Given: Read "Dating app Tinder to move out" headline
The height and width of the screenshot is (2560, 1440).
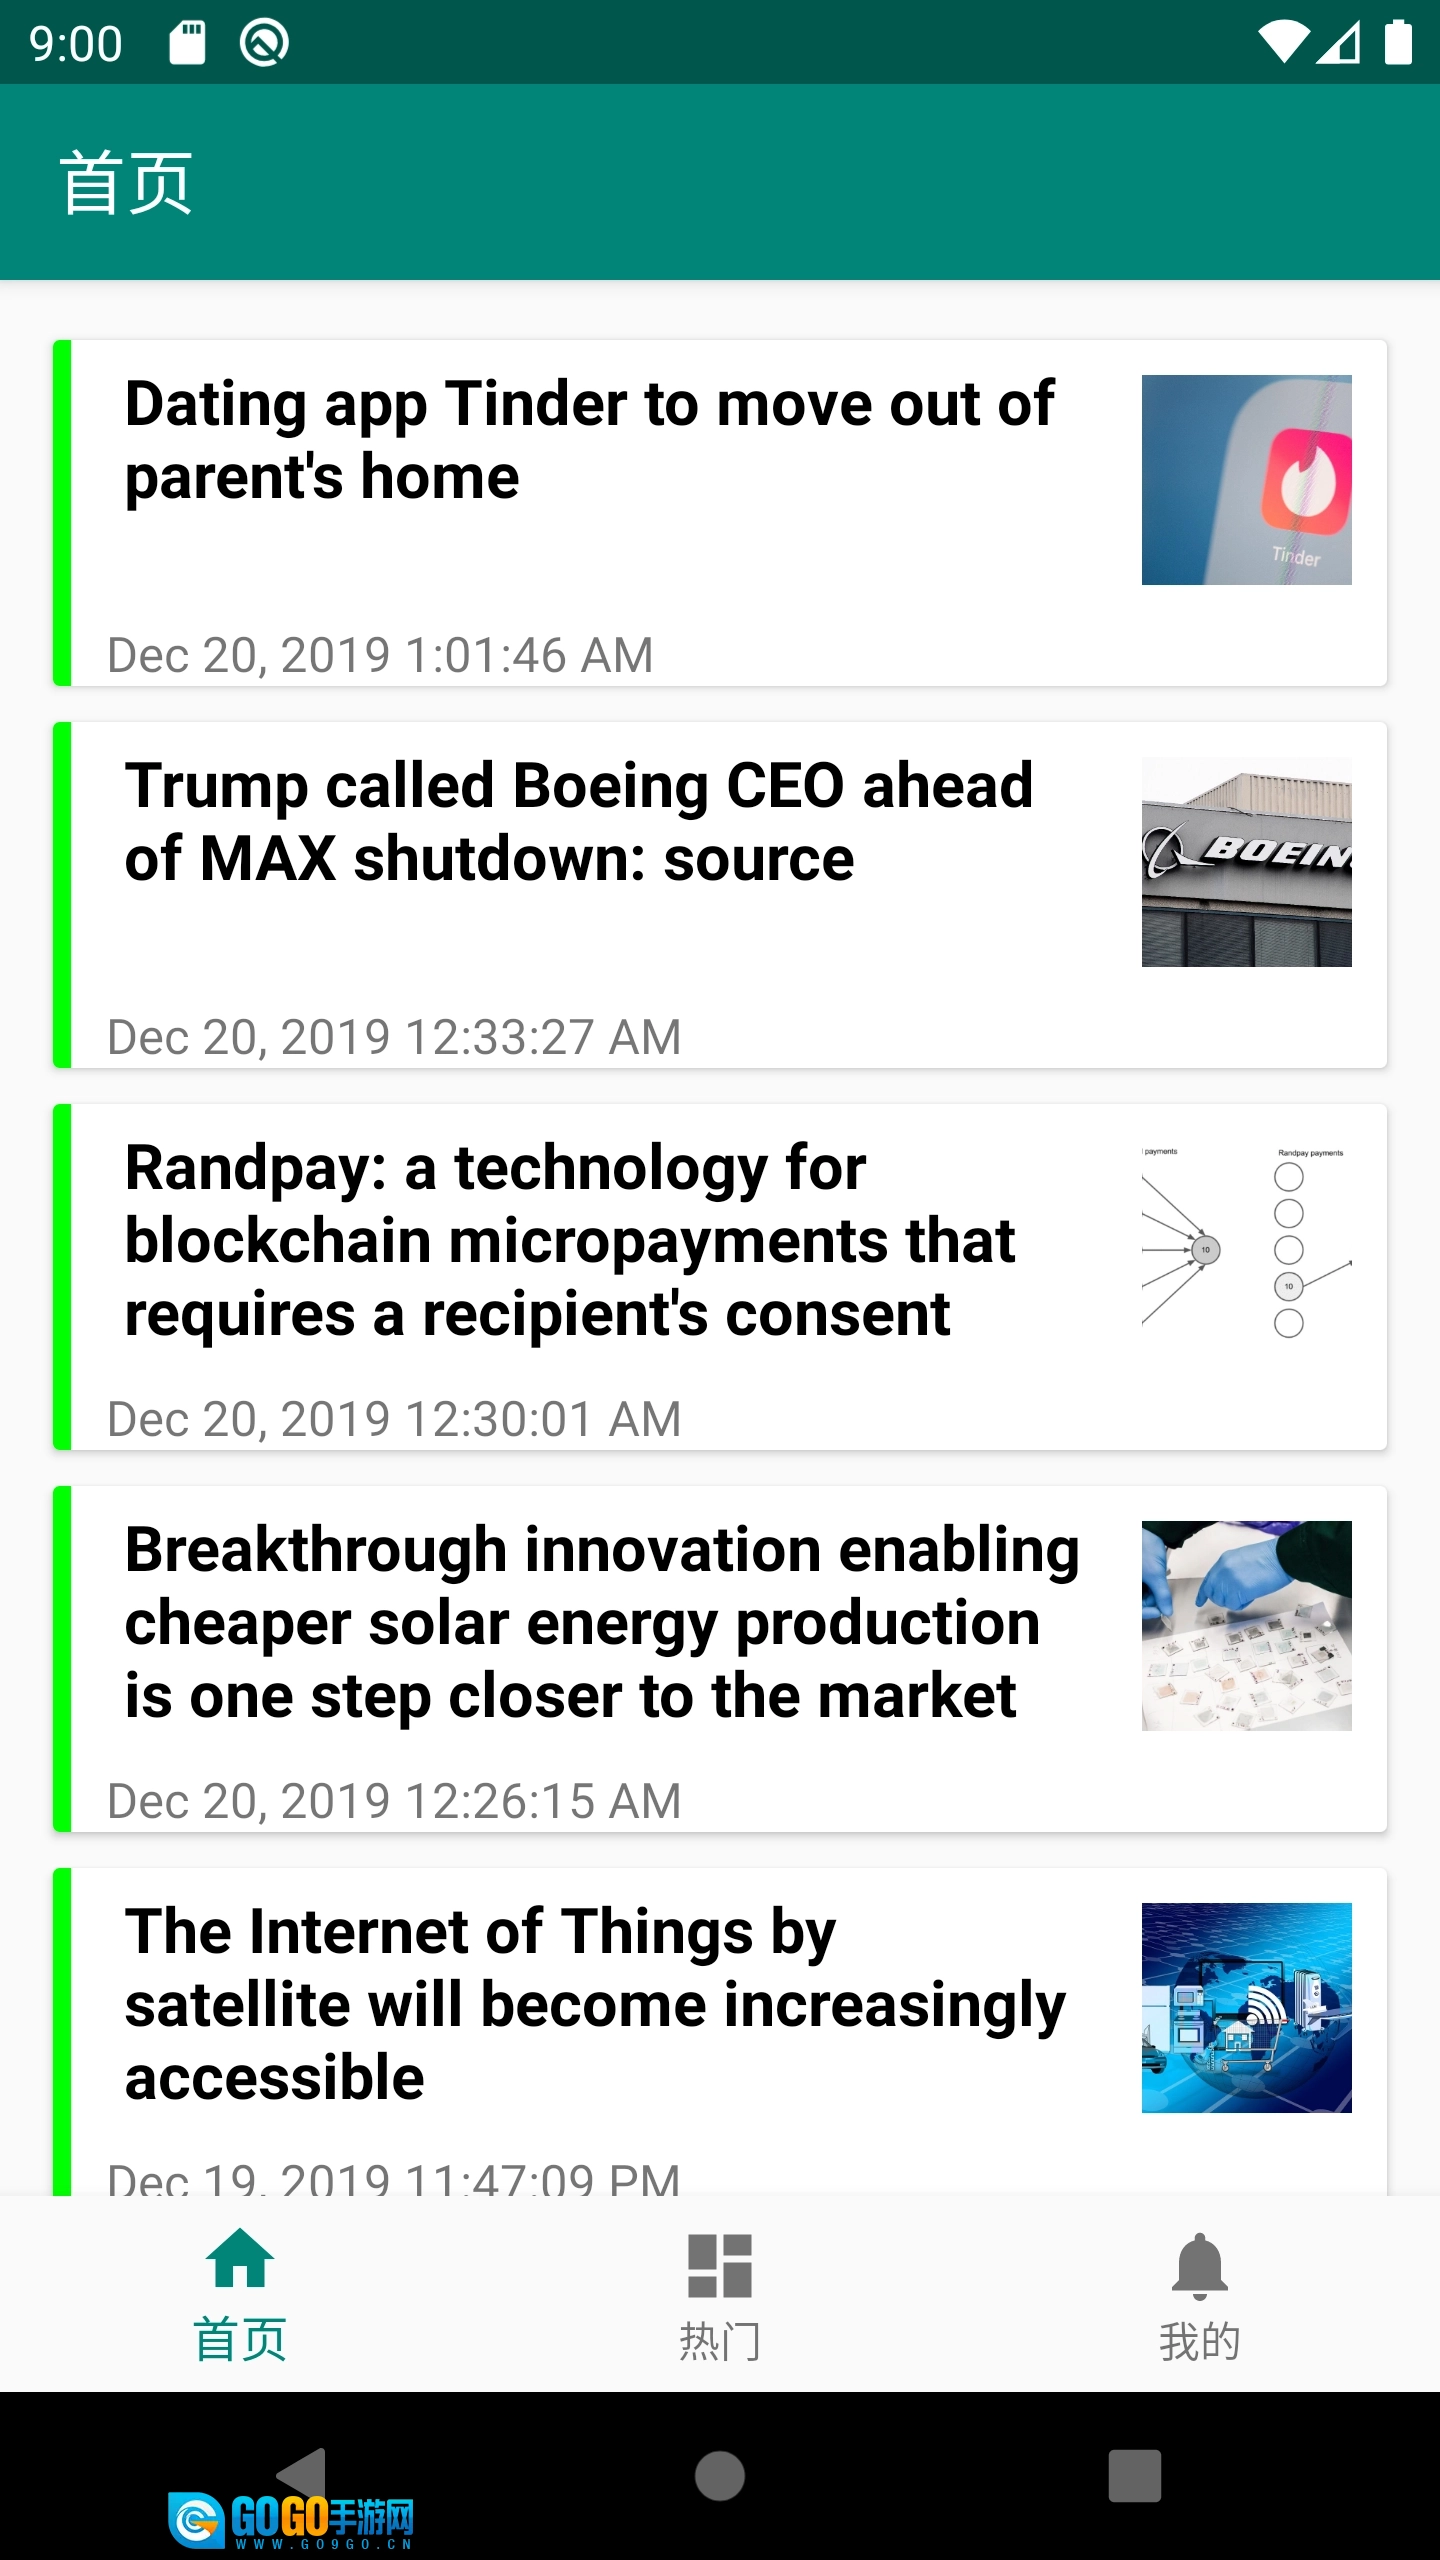Looking at the screenshot, I should 589,440.
